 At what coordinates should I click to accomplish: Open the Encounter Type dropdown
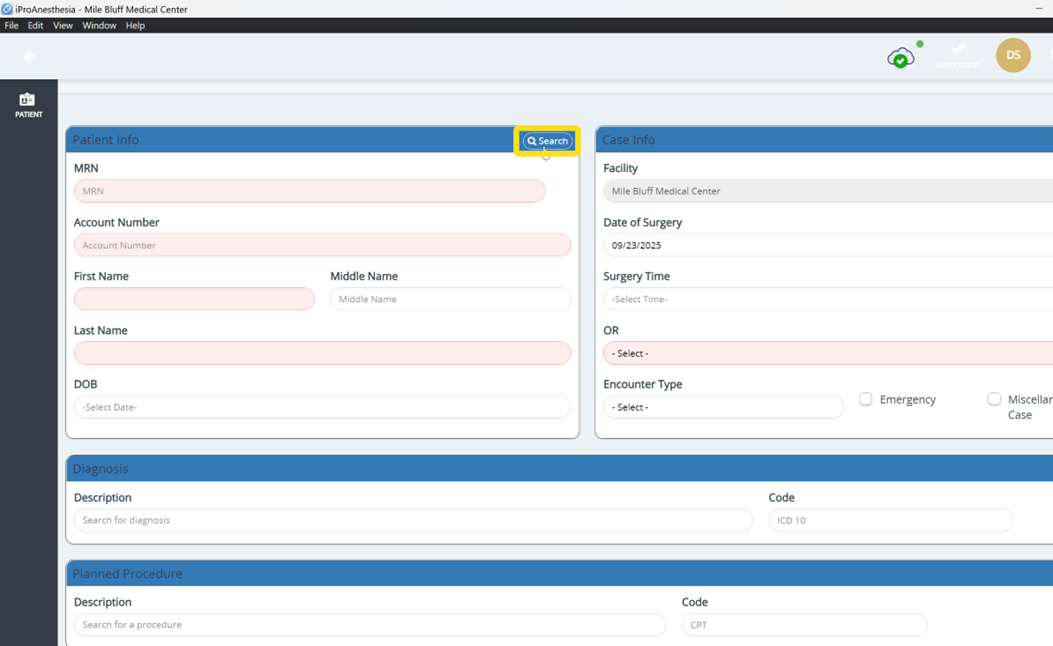(x=723, y=407)
